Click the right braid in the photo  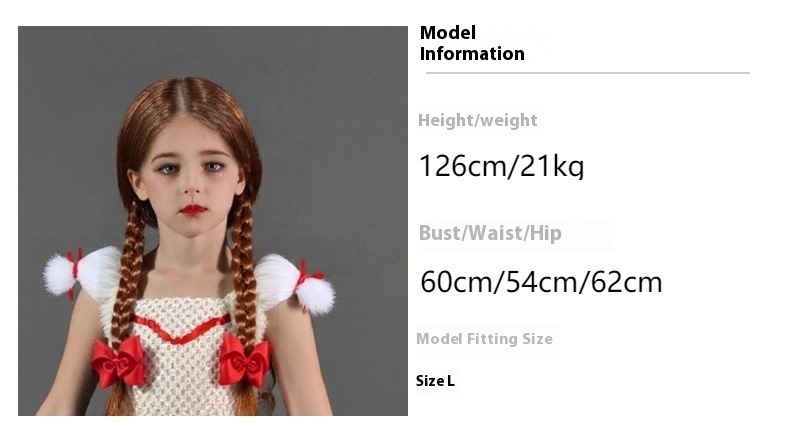(244, 270)
